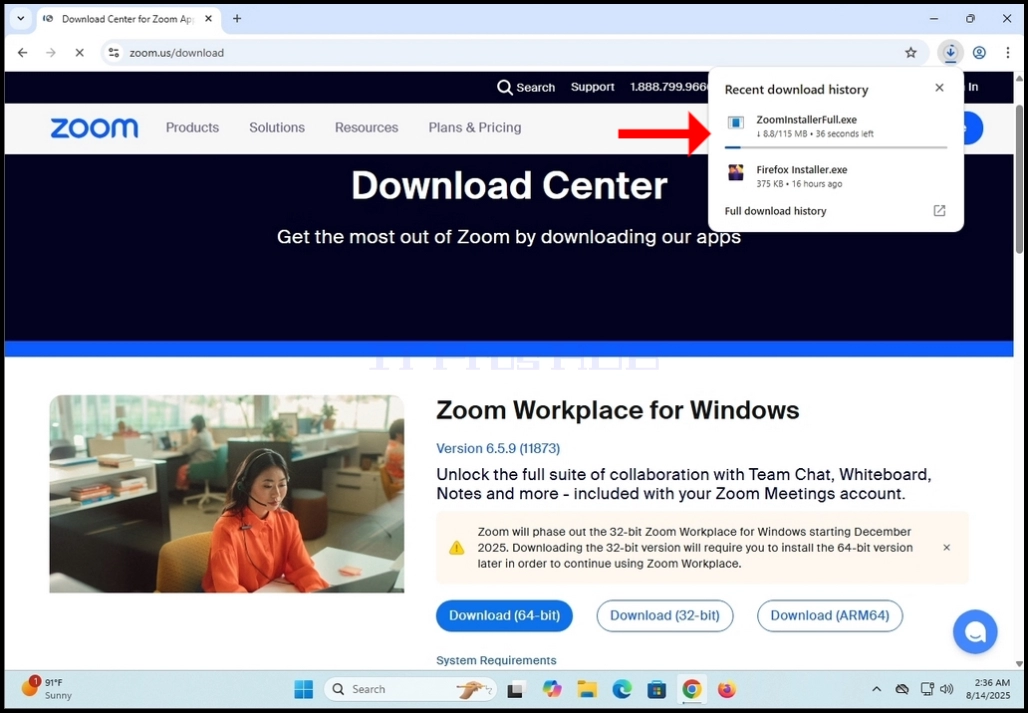
Task: Open Plans & Pricing page
Action: (475, 127)
